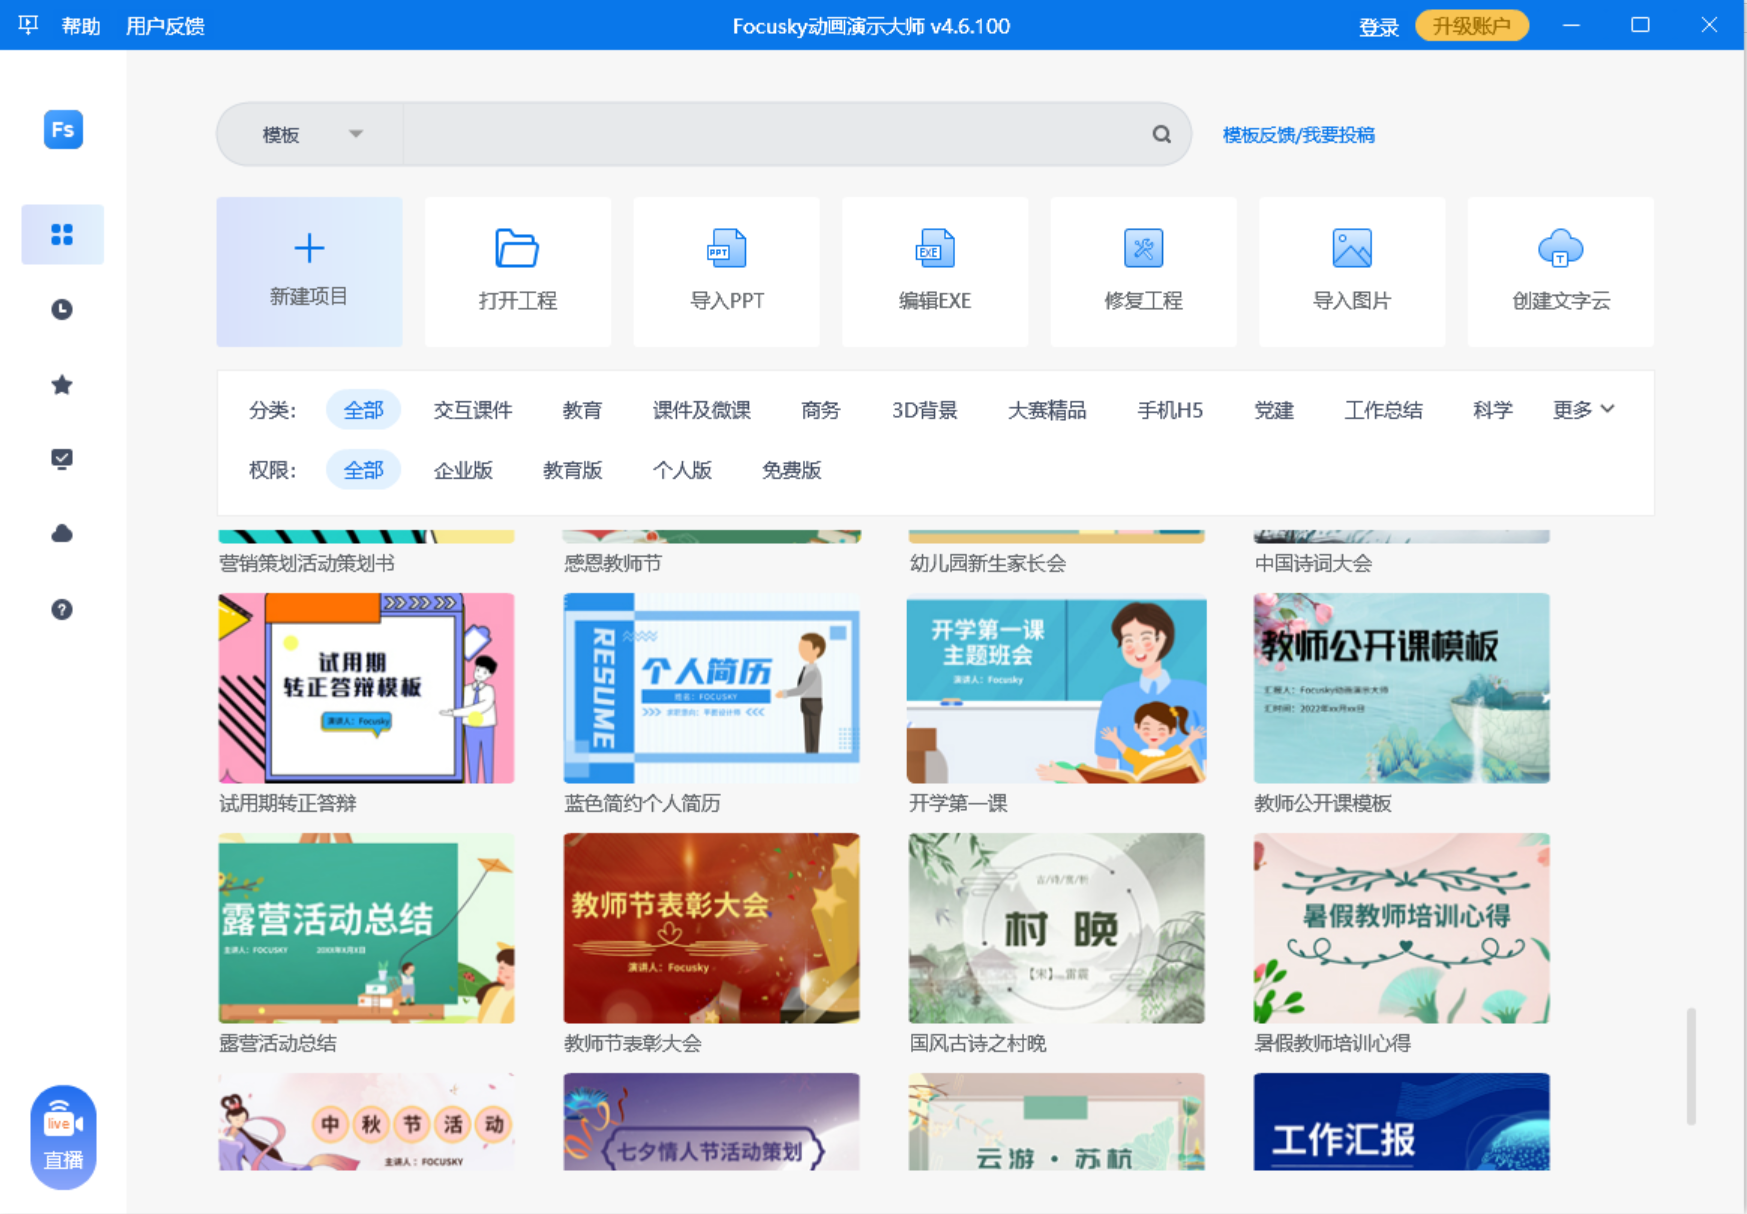Select 手机H5 category
Screen dimensions: 1747x1214
pyautogui.click(x=1169, y=410)
